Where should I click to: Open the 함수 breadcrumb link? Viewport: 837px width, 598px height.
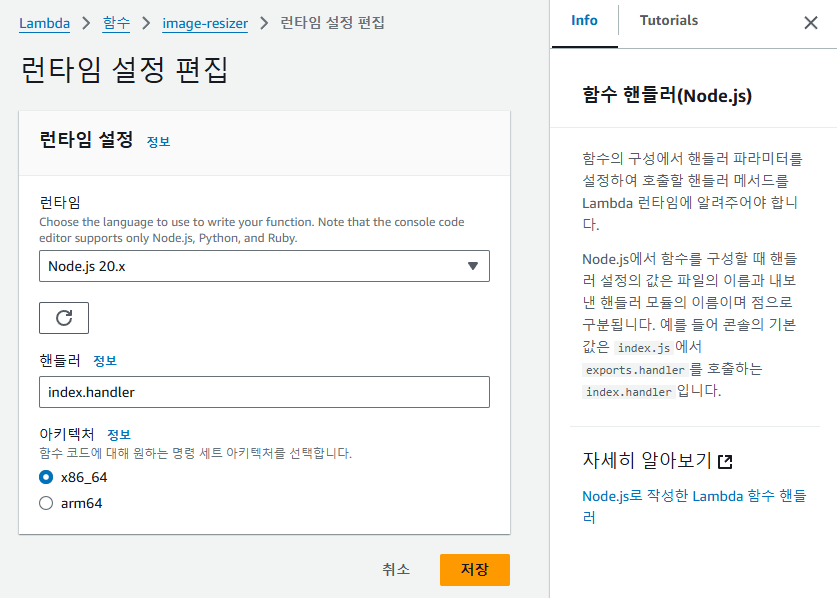116,23
